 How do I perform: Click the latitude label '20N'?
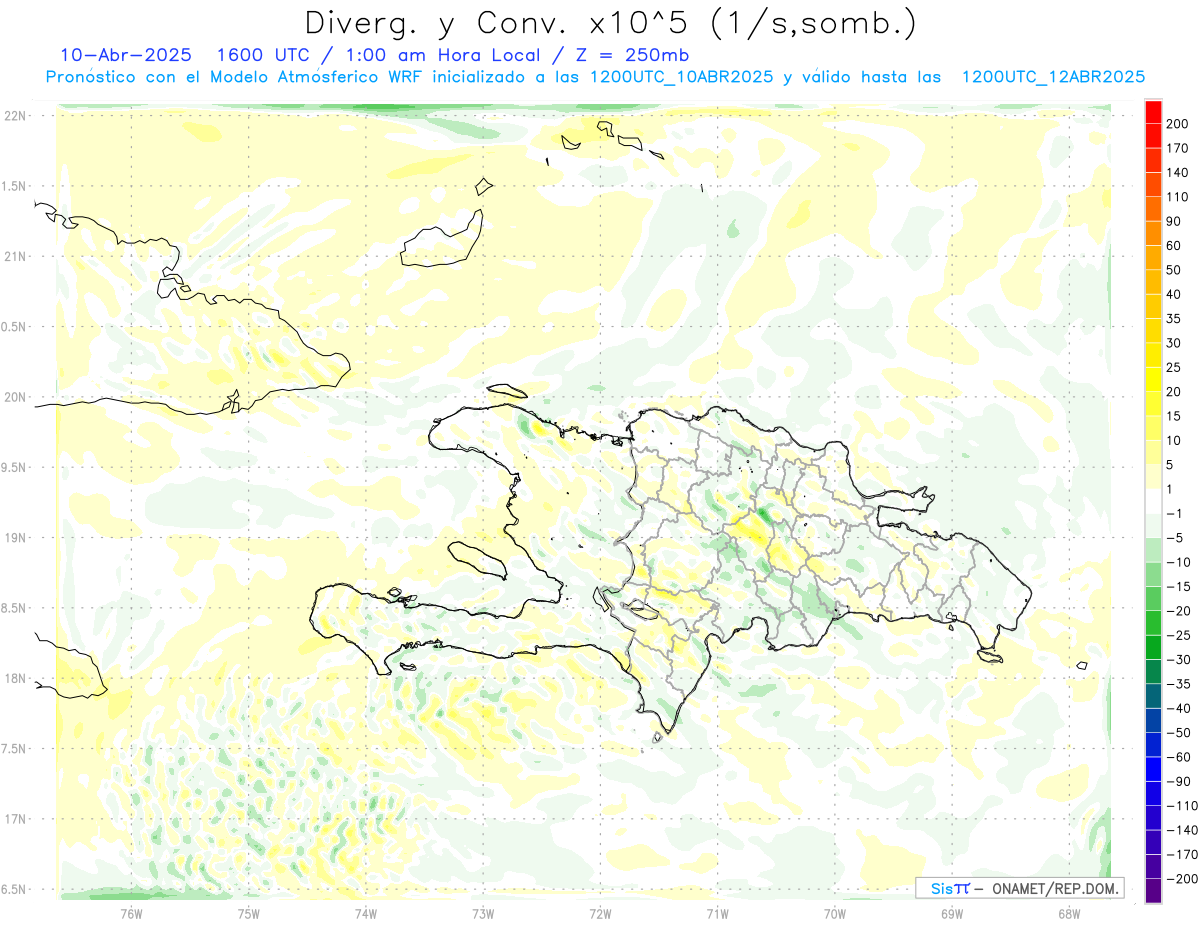point(14,397)
